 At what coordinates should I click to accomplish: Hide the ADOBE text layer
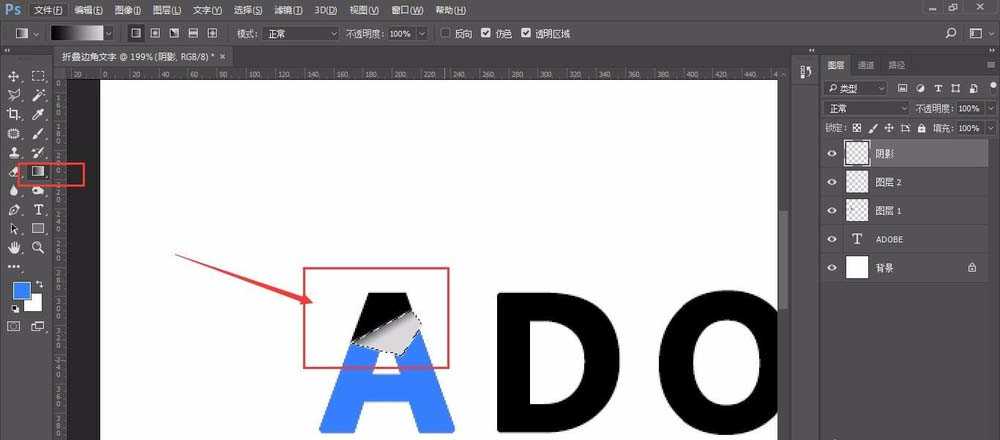coord(831,239)
